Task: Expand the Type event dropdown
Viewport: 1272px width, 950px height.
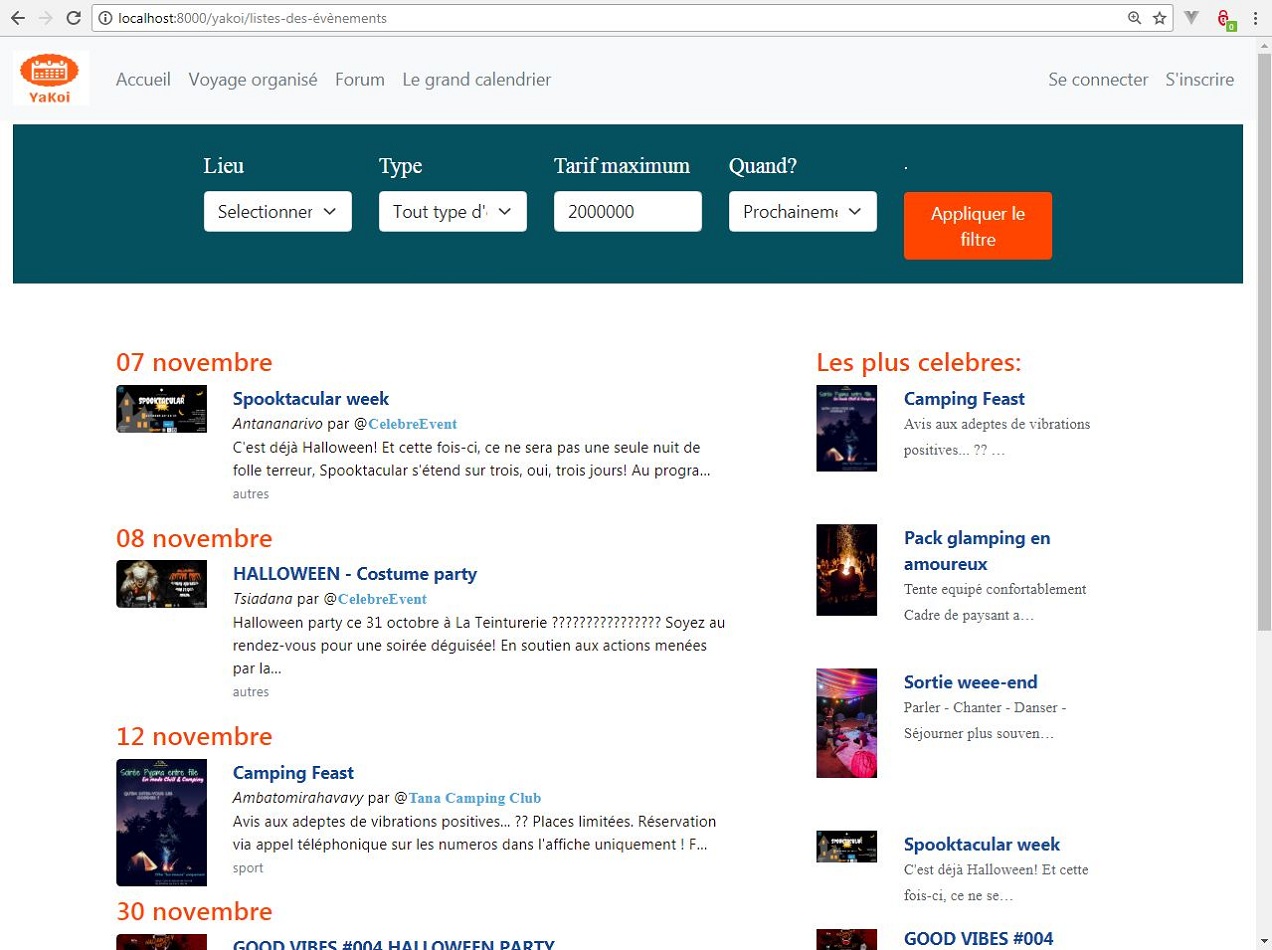Action: pyautogui.click(x=452, y=212)
